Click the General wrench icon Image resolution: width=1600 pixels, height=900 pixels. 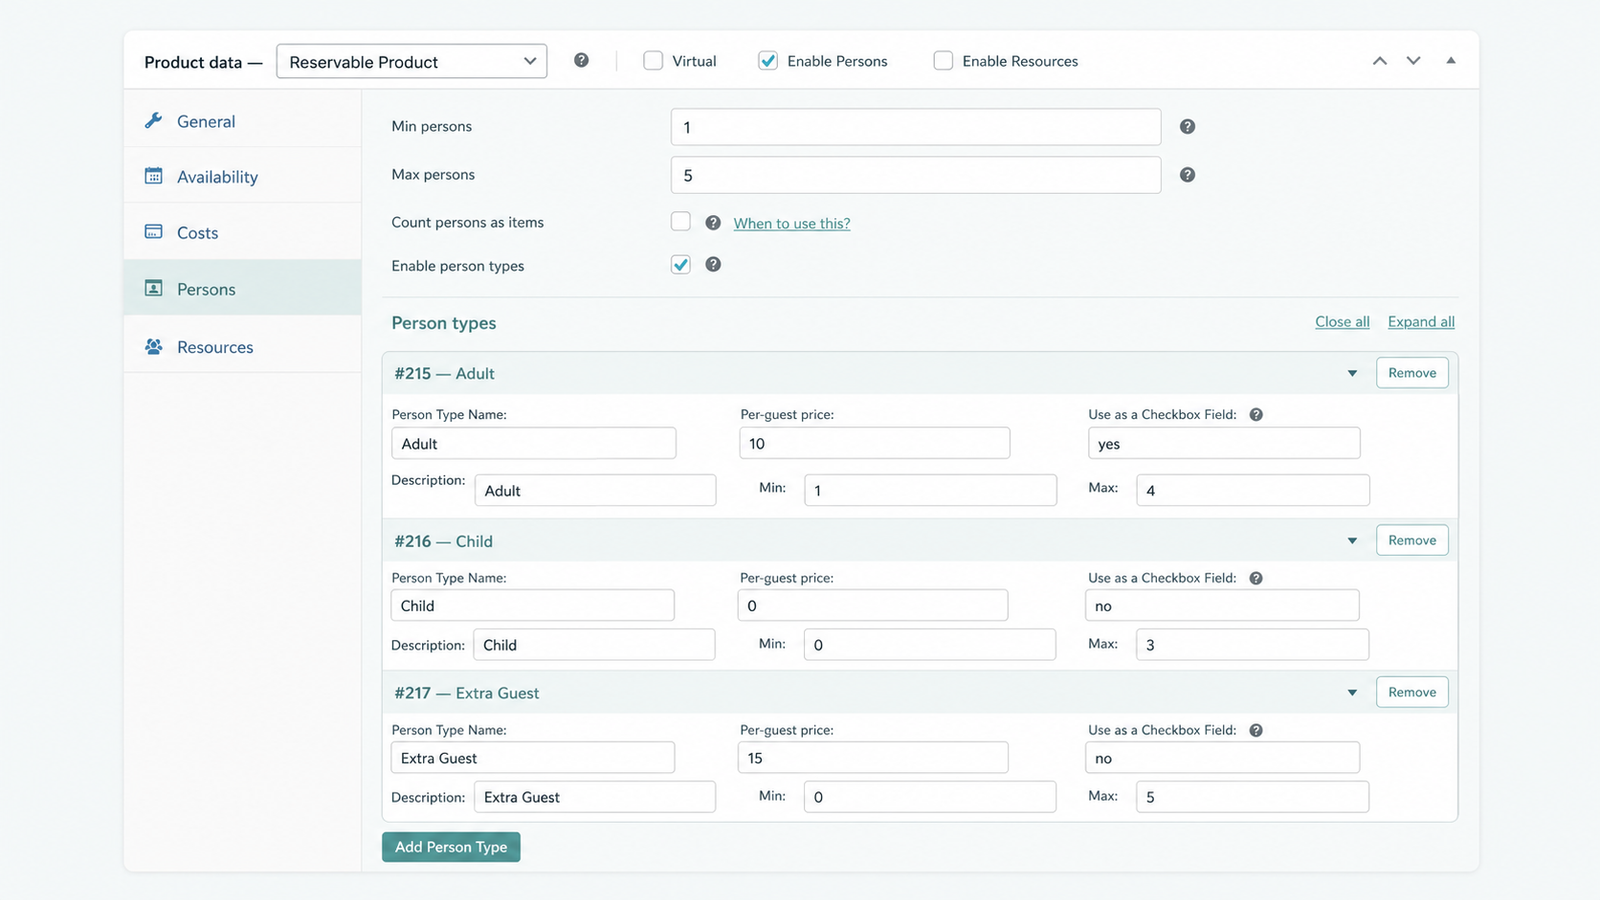point(153,121)
